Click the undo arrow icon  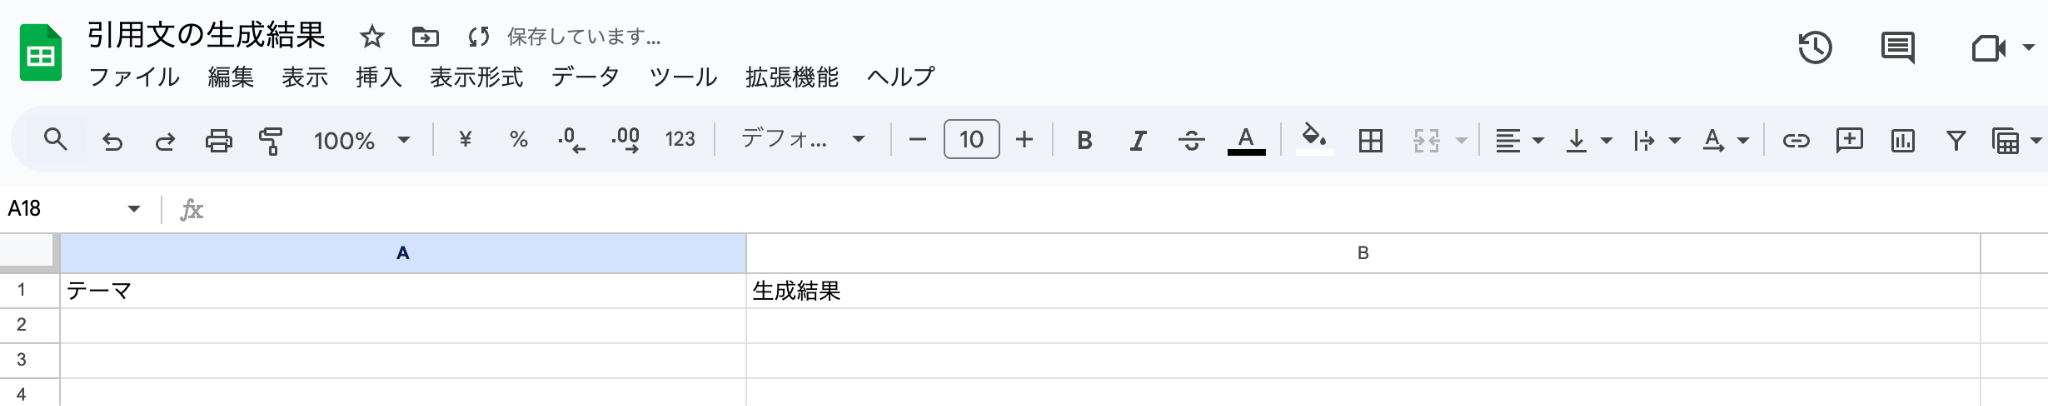click(x=112, y=141)
